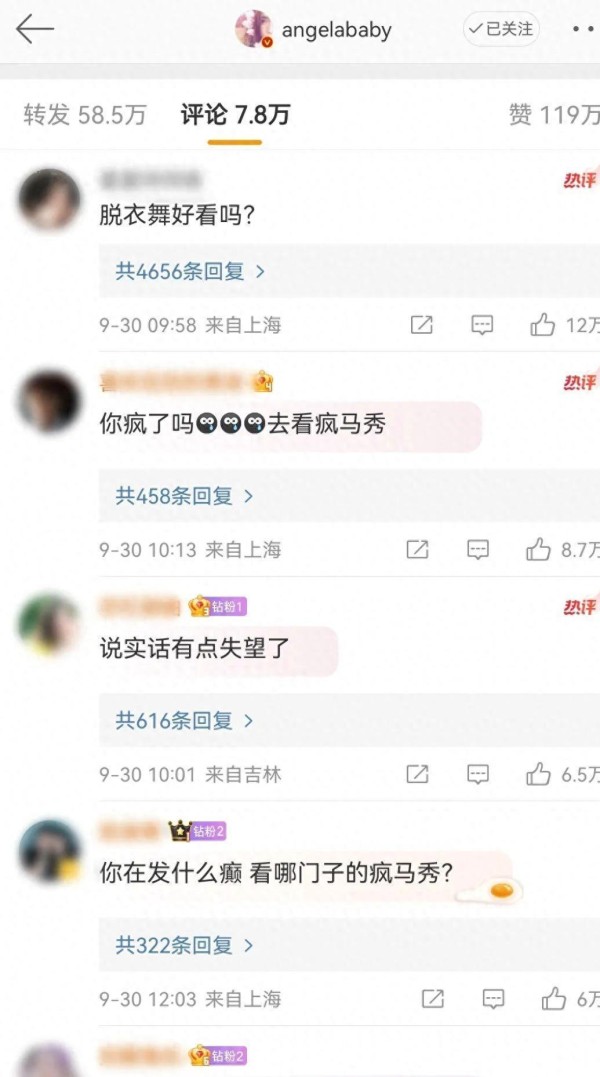This screenshot has height=1077, width=600.
Task: Share the 脱衣舞好看吗 comment
Action: (x=422, y=325)
